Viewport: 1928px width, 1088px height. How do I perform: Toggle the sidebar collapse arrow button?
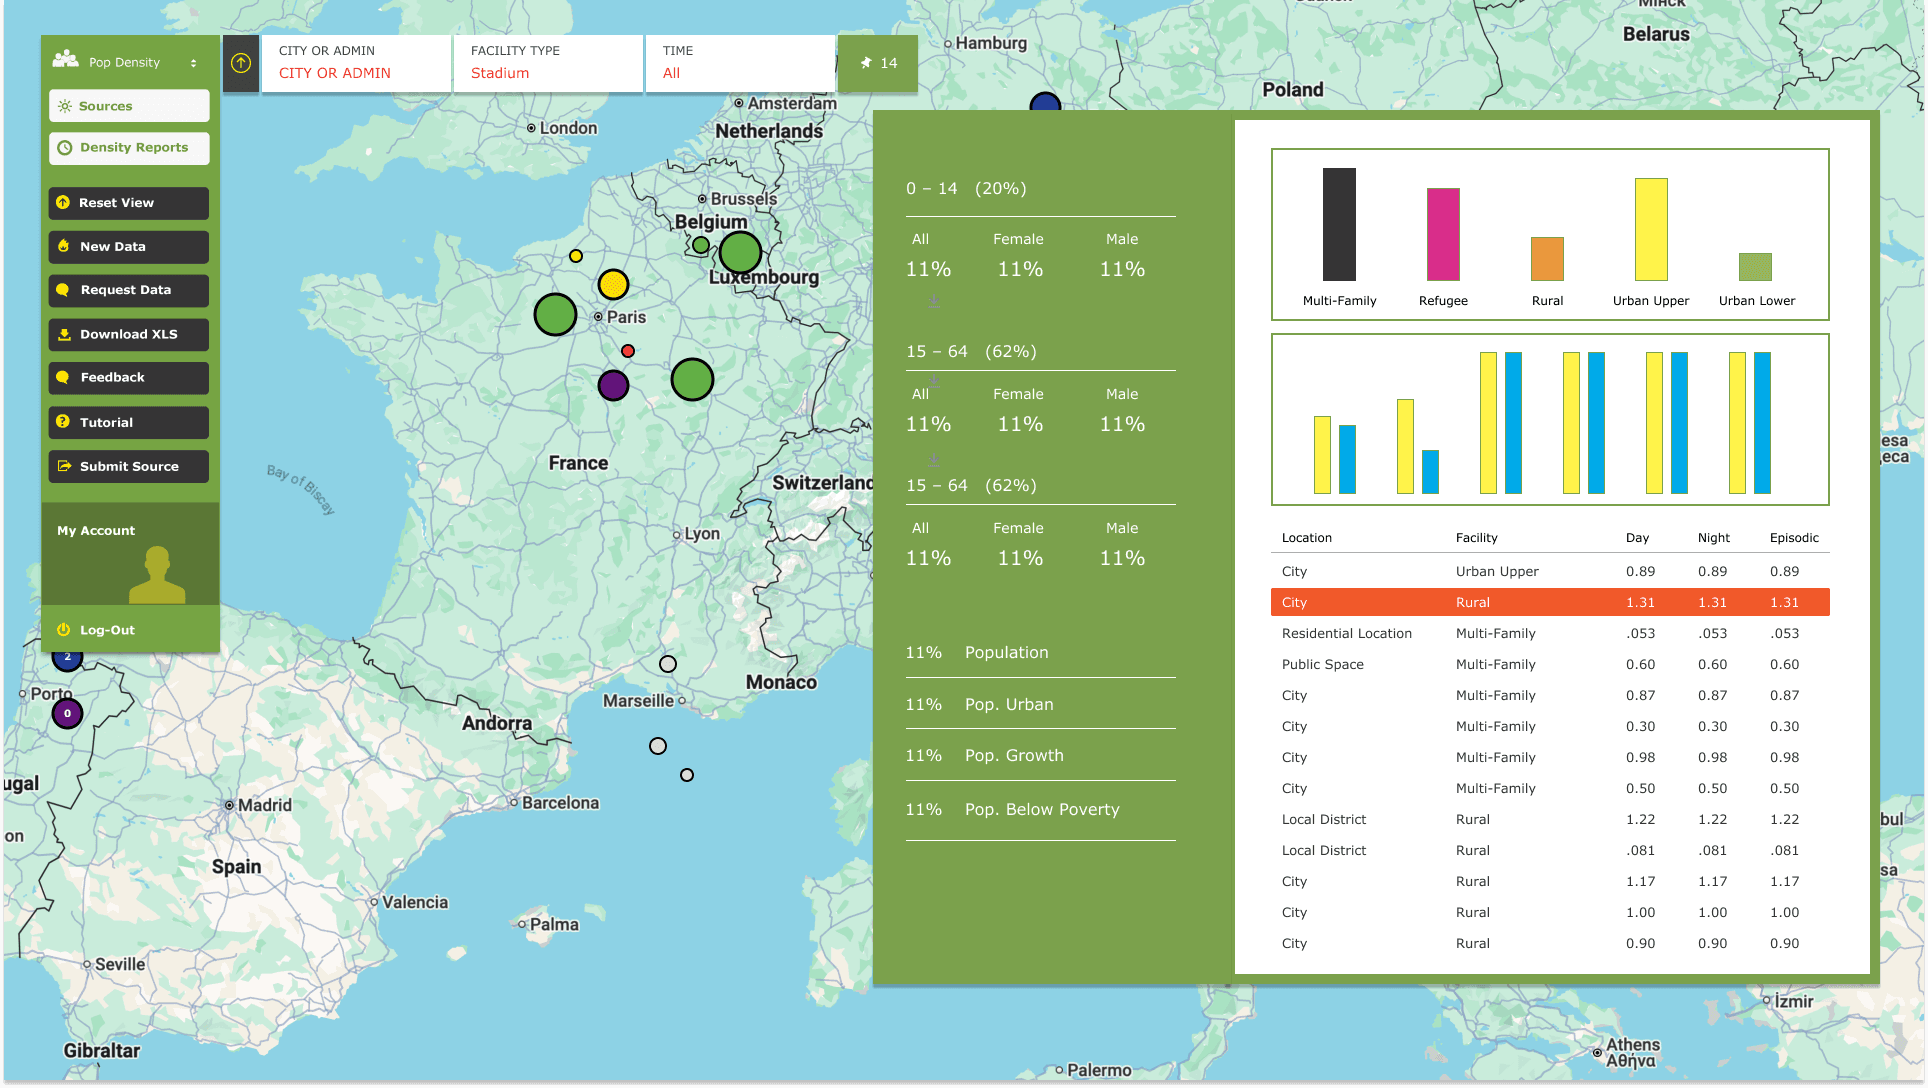tap(240, 62)
